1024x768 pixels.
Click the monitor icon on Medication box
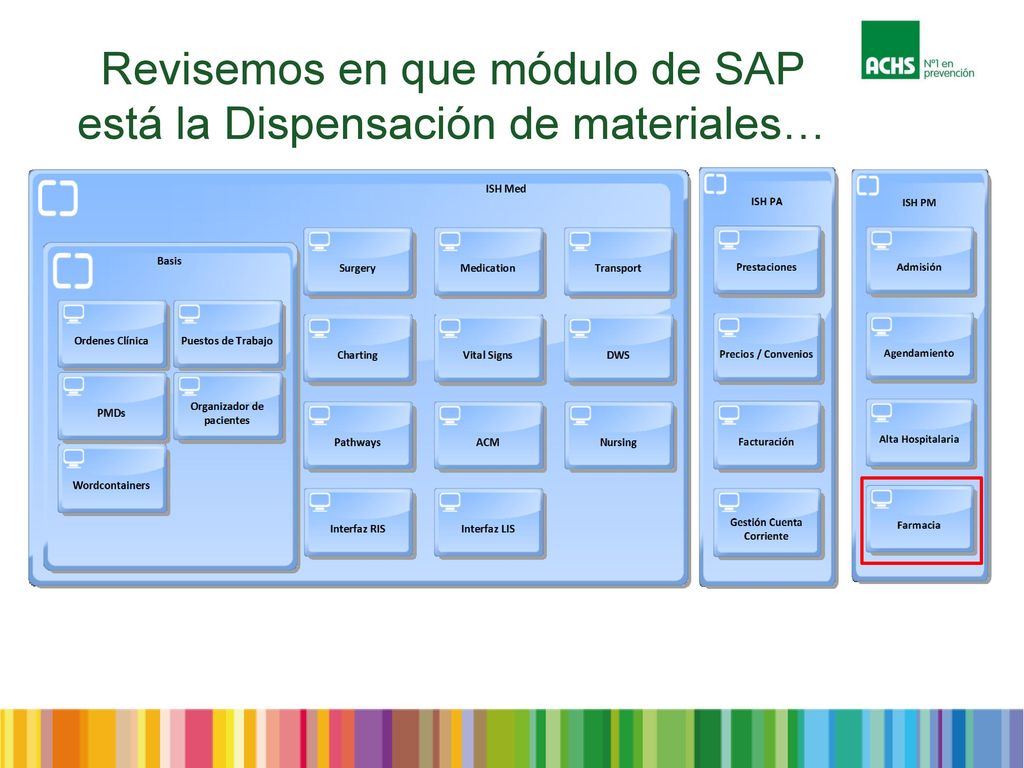click(x=450, y=241)
